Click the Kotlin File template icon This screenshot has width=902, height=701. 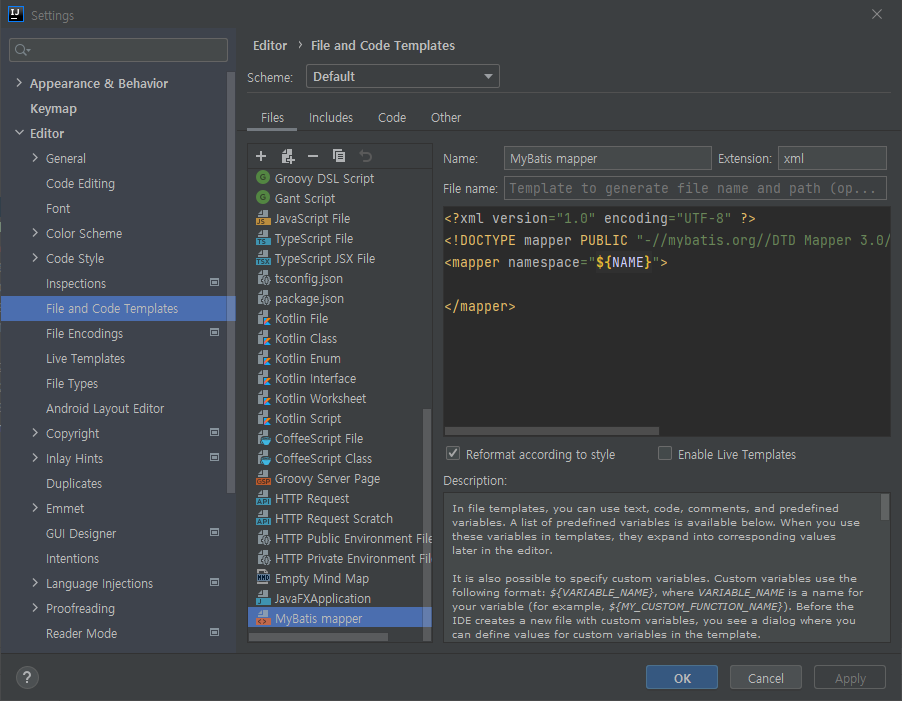(x=263, y=318)
